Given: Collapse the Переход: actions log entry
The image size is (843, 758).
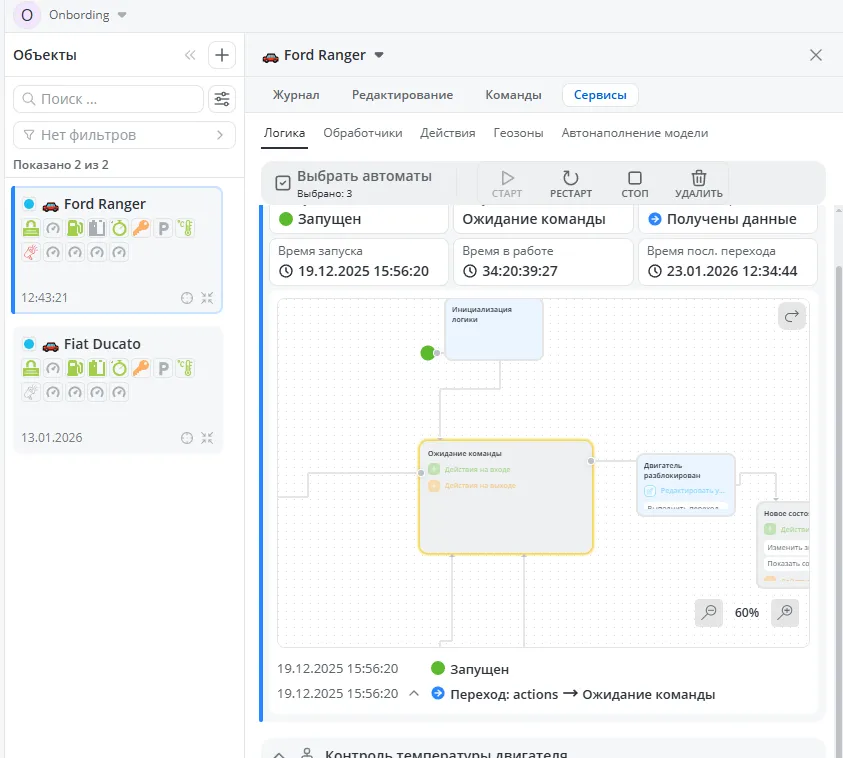Looking at the screenshot, I should point(414,694).
